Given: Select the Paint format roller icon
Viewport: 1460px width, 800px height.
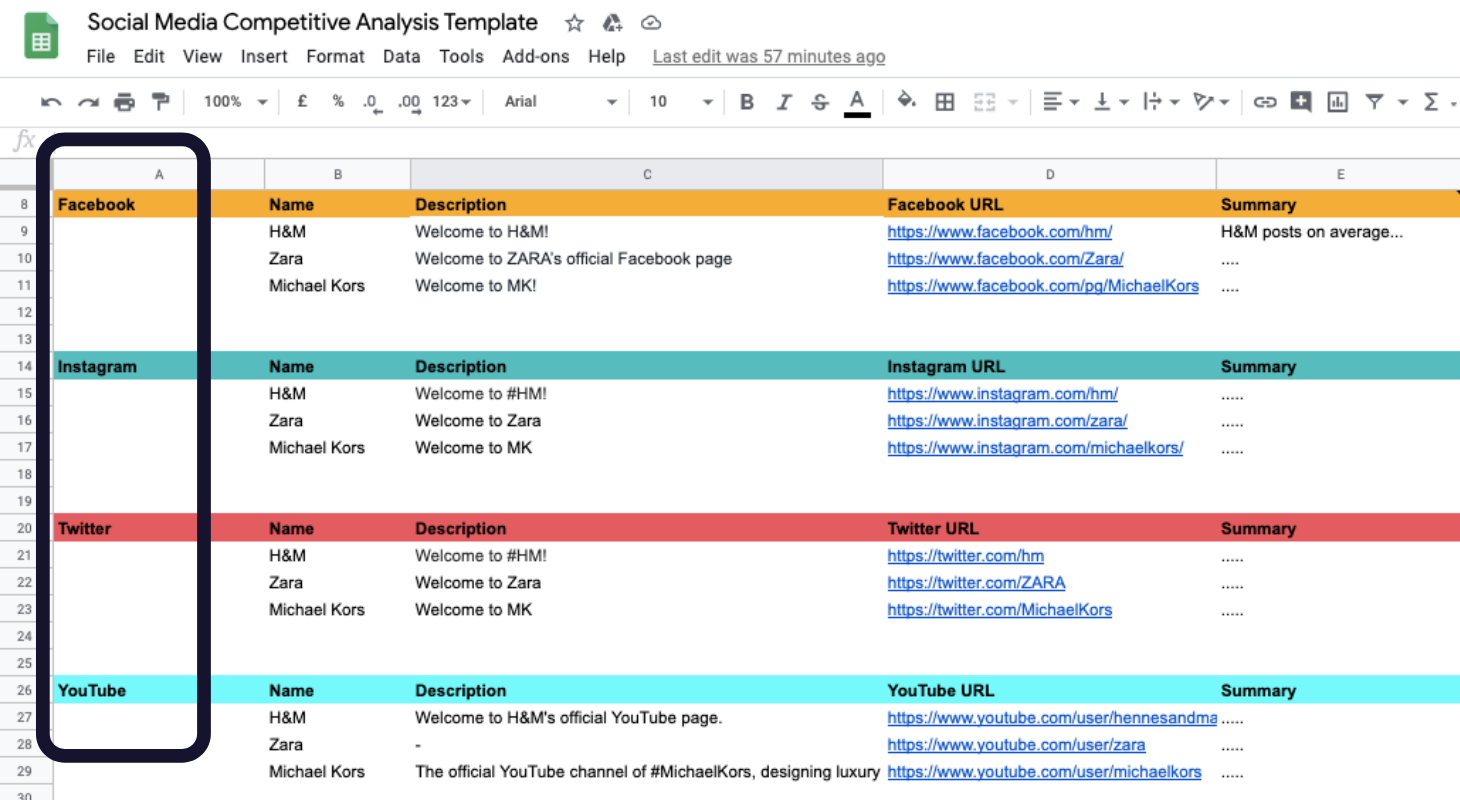Looking at the screenshot, I should [160, 102].
